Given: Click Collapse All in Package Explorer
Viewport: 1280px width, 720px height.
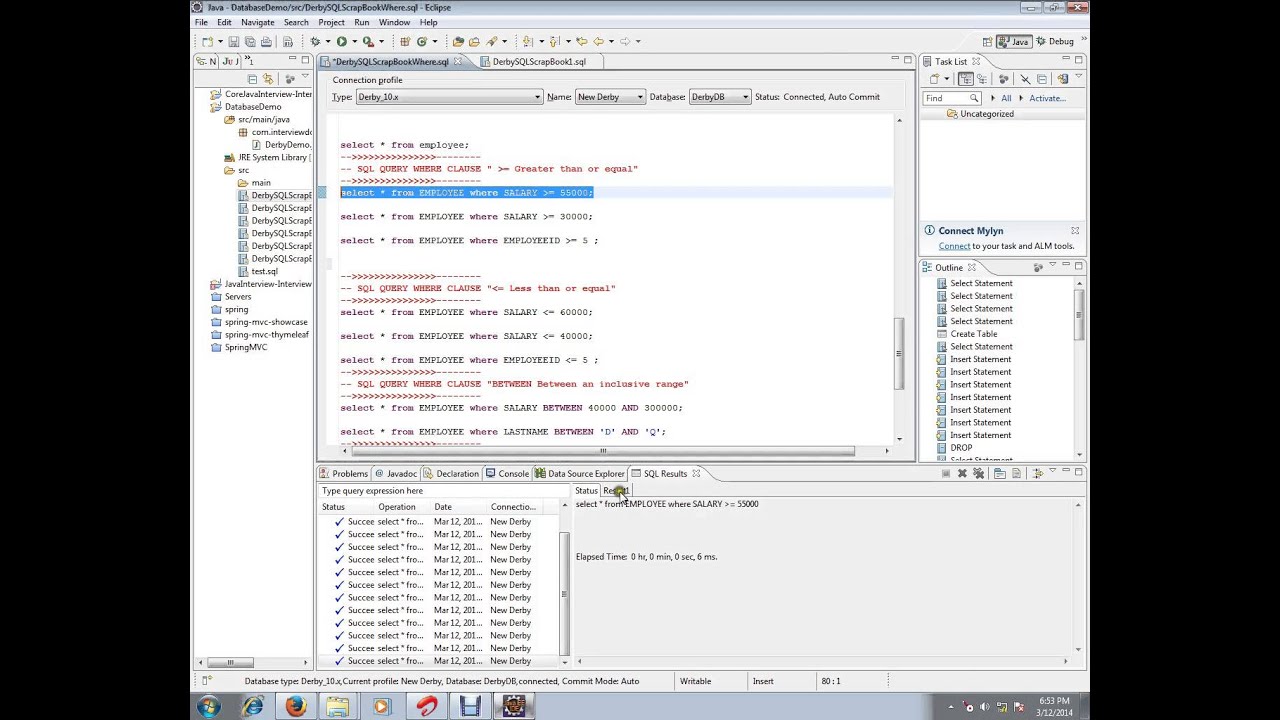Looking at the screenshot, I should (x=252, y=79).
